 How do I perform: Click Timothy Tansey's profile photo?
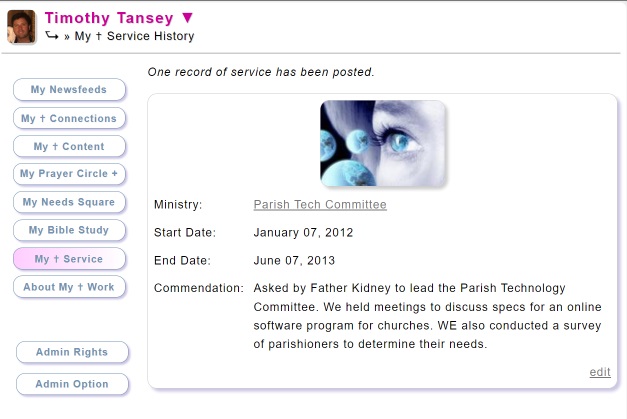click(x=22, y=27)
